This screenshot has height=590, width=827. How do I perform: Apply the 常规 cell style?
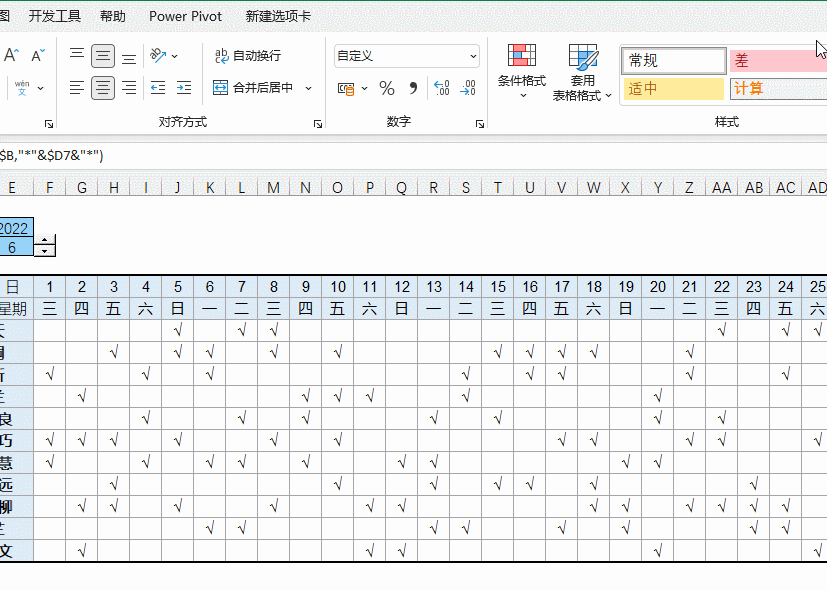[x=674, y=61]
